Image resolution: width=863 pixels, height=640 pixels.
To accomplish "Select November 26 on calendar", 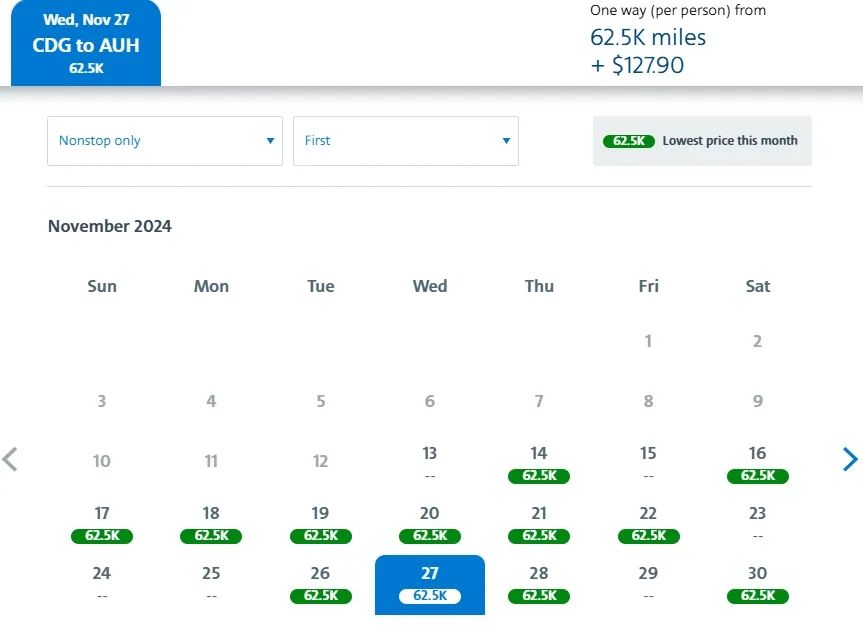I will pos(320,583).
